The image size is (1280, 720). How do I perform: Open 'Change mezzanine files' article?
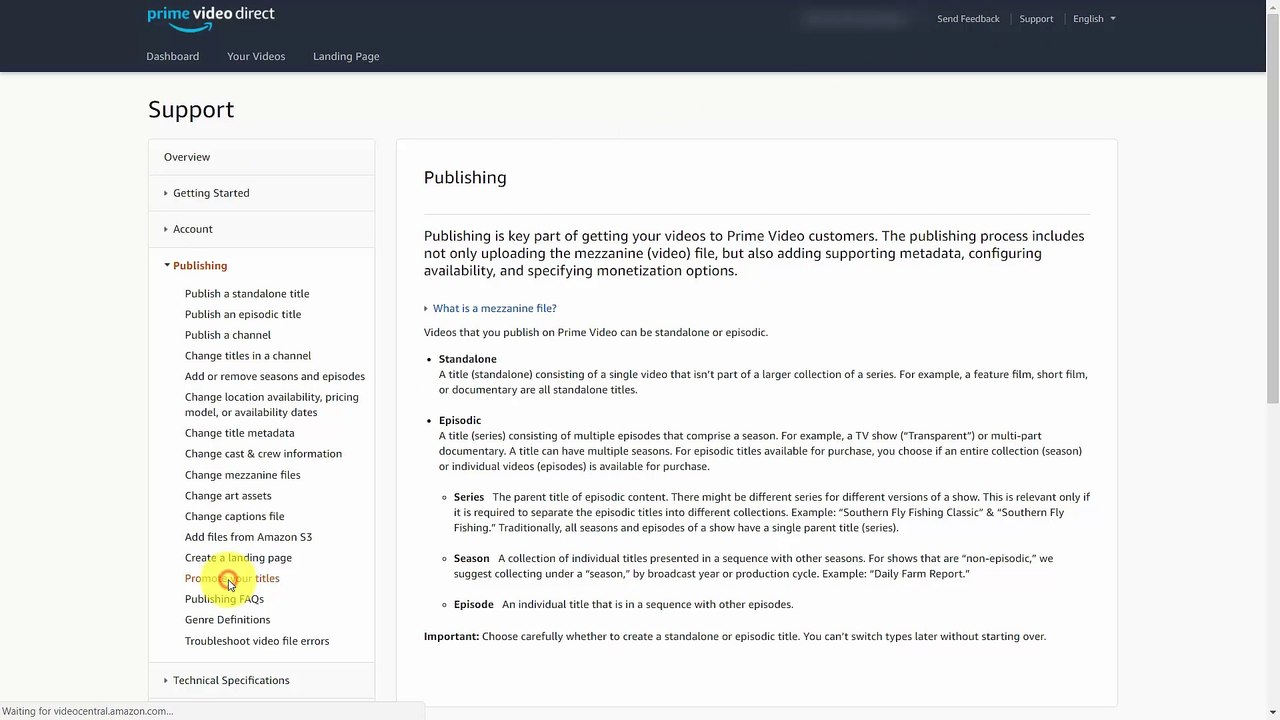click(x=243, y=475)
